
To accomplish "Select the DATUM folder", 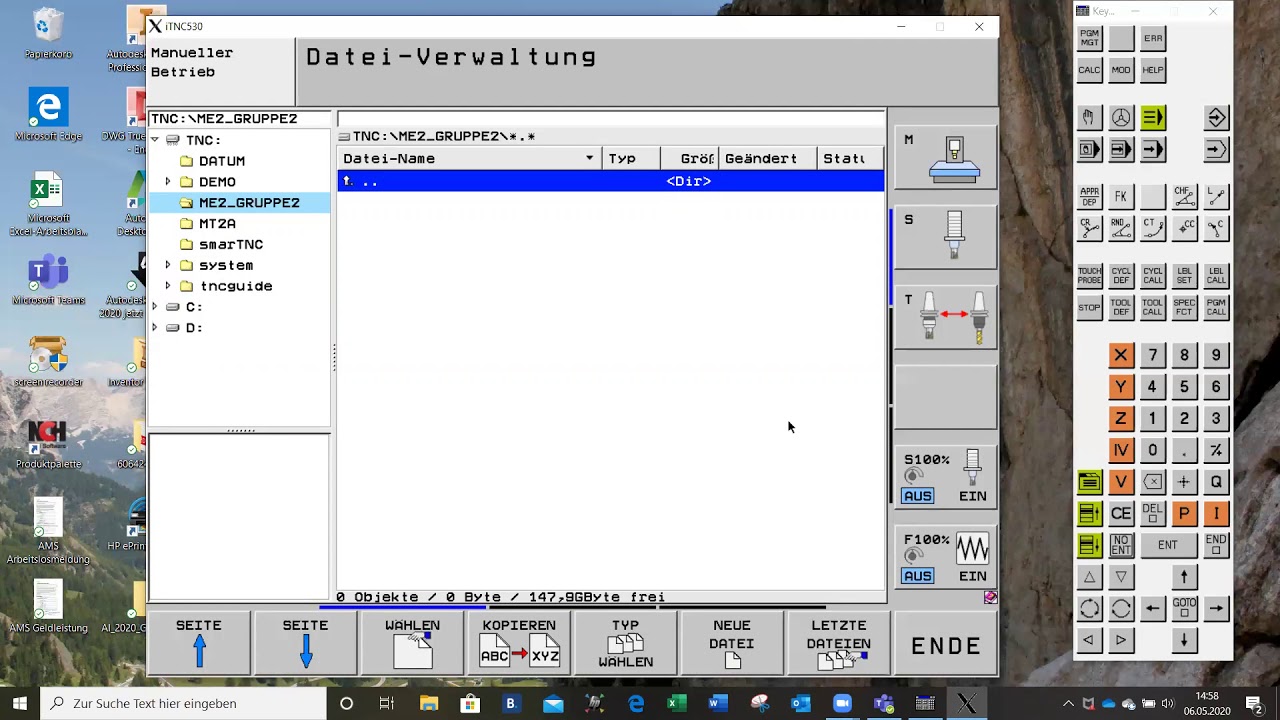I will 221,161.
